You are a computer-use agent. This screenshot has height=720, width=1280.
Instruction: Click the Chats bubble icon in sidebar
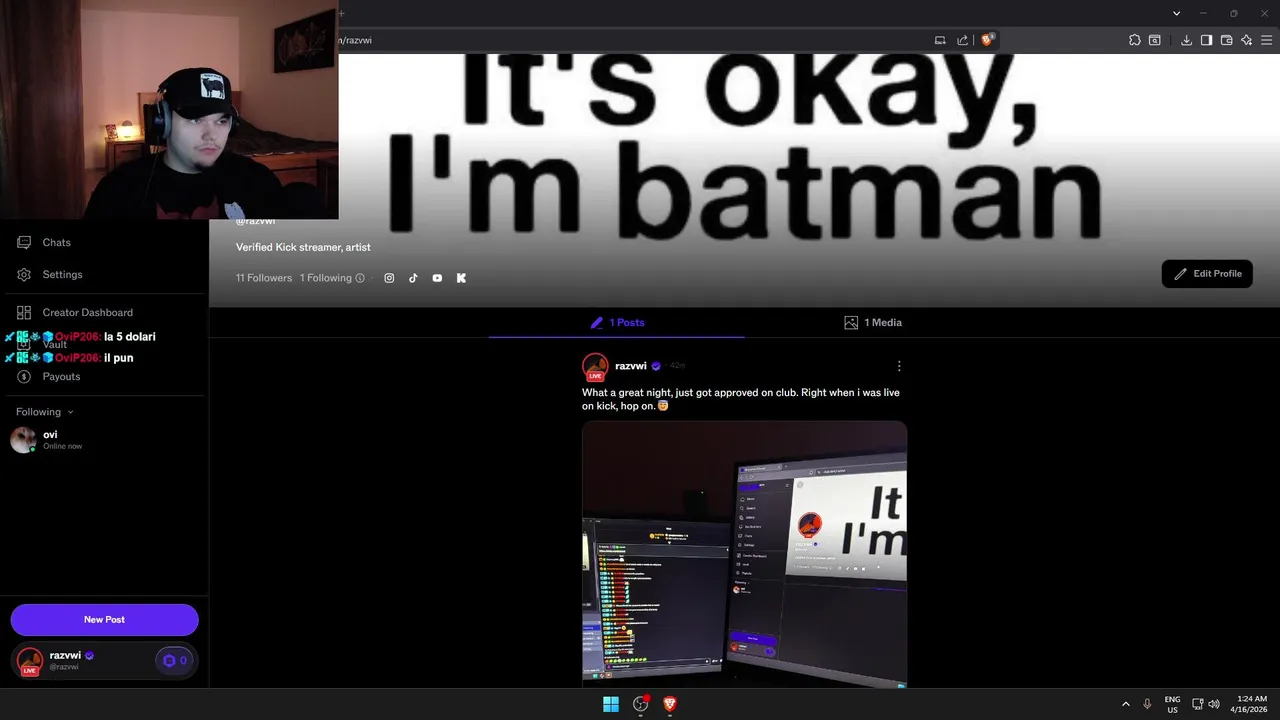click(x=24, y=242)
